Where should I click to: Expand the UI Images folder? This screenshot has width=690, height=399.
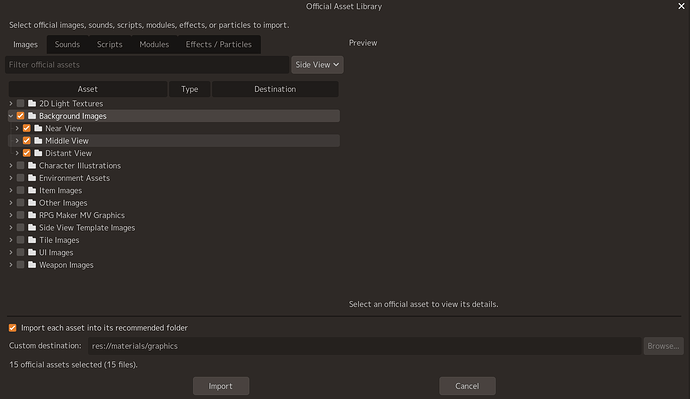(11, 252)
